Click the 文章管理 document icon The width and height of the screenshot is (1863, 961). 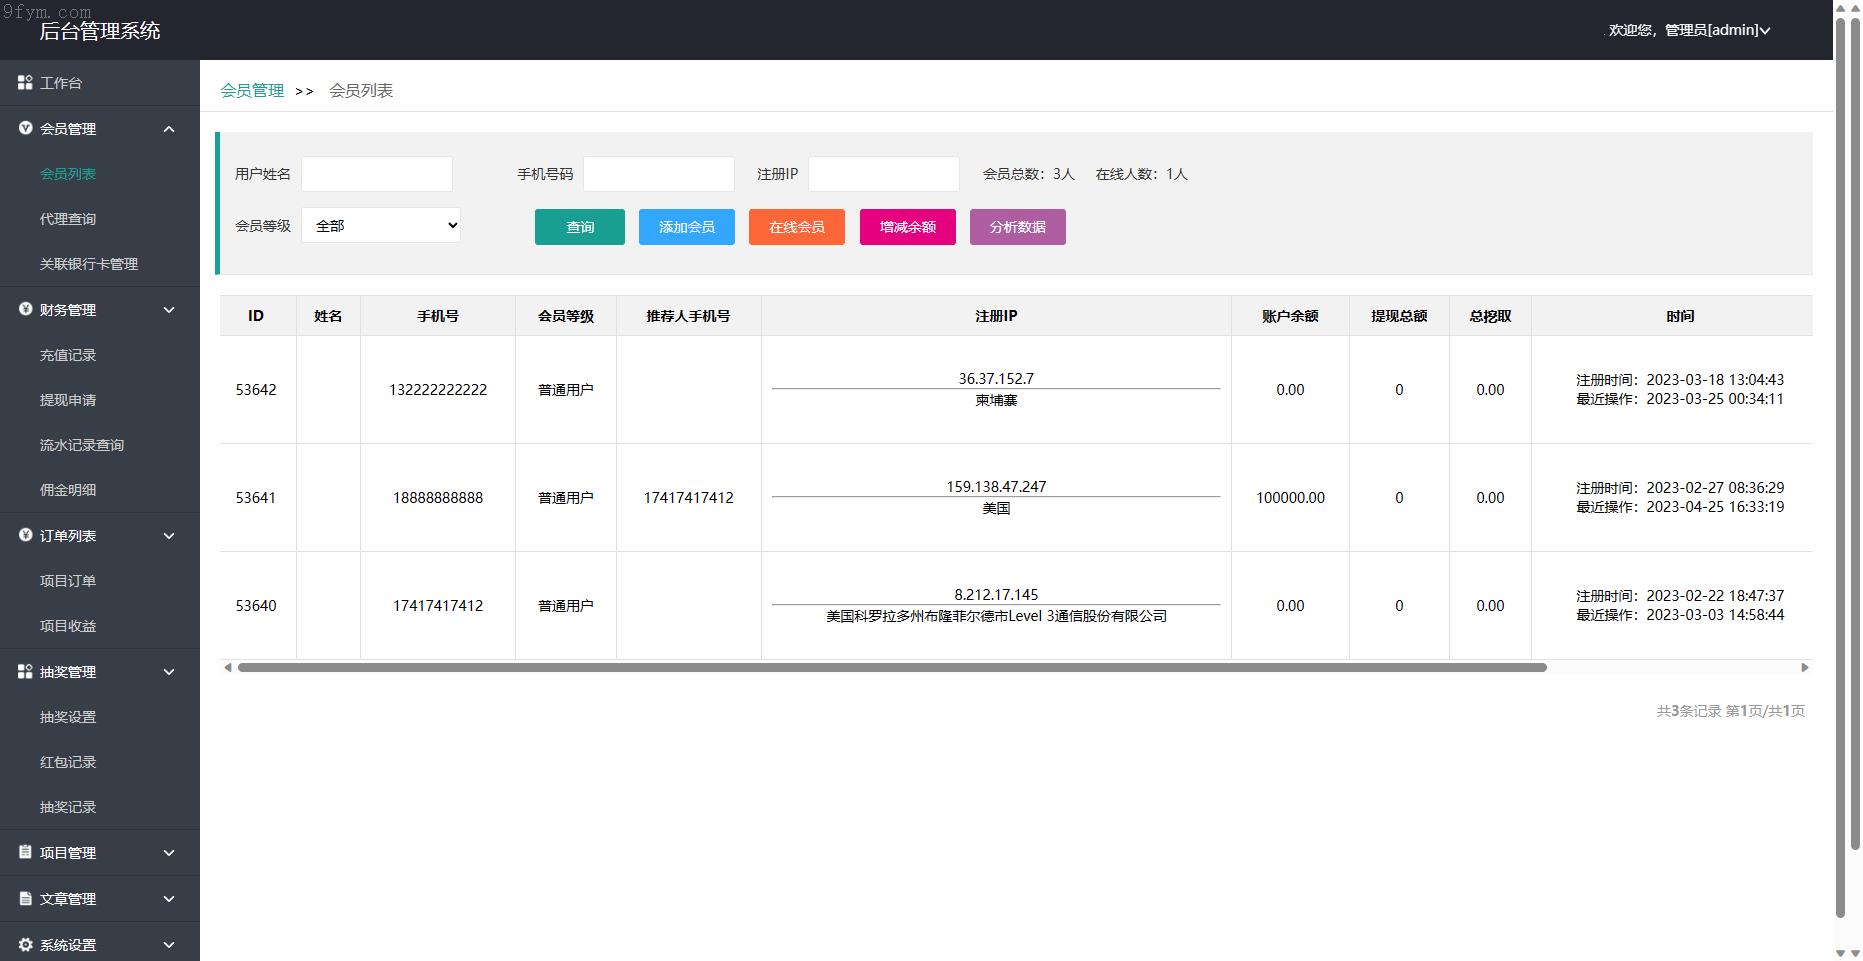[x=25, y=898]
